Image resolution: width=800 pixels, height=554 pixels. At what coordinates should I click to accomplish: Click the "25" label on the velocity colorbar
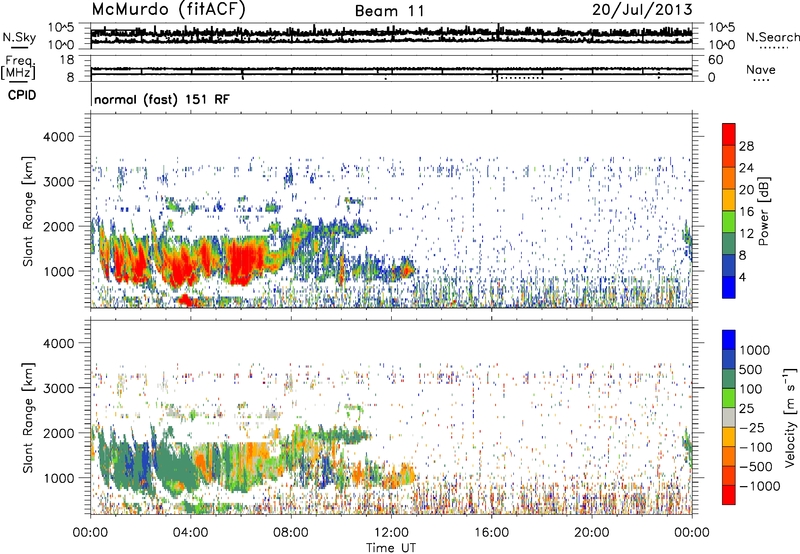click(747, 408)
